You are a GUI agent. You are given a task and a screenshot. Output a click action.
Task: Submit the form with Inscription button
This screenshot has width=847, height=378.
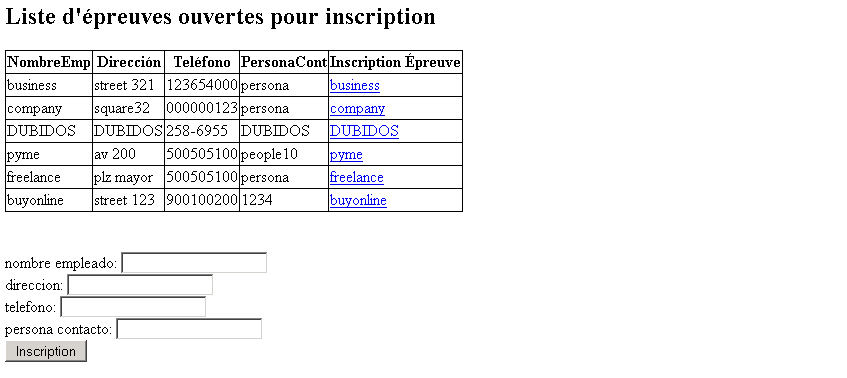pyautogui.click(x=46, y=352)
